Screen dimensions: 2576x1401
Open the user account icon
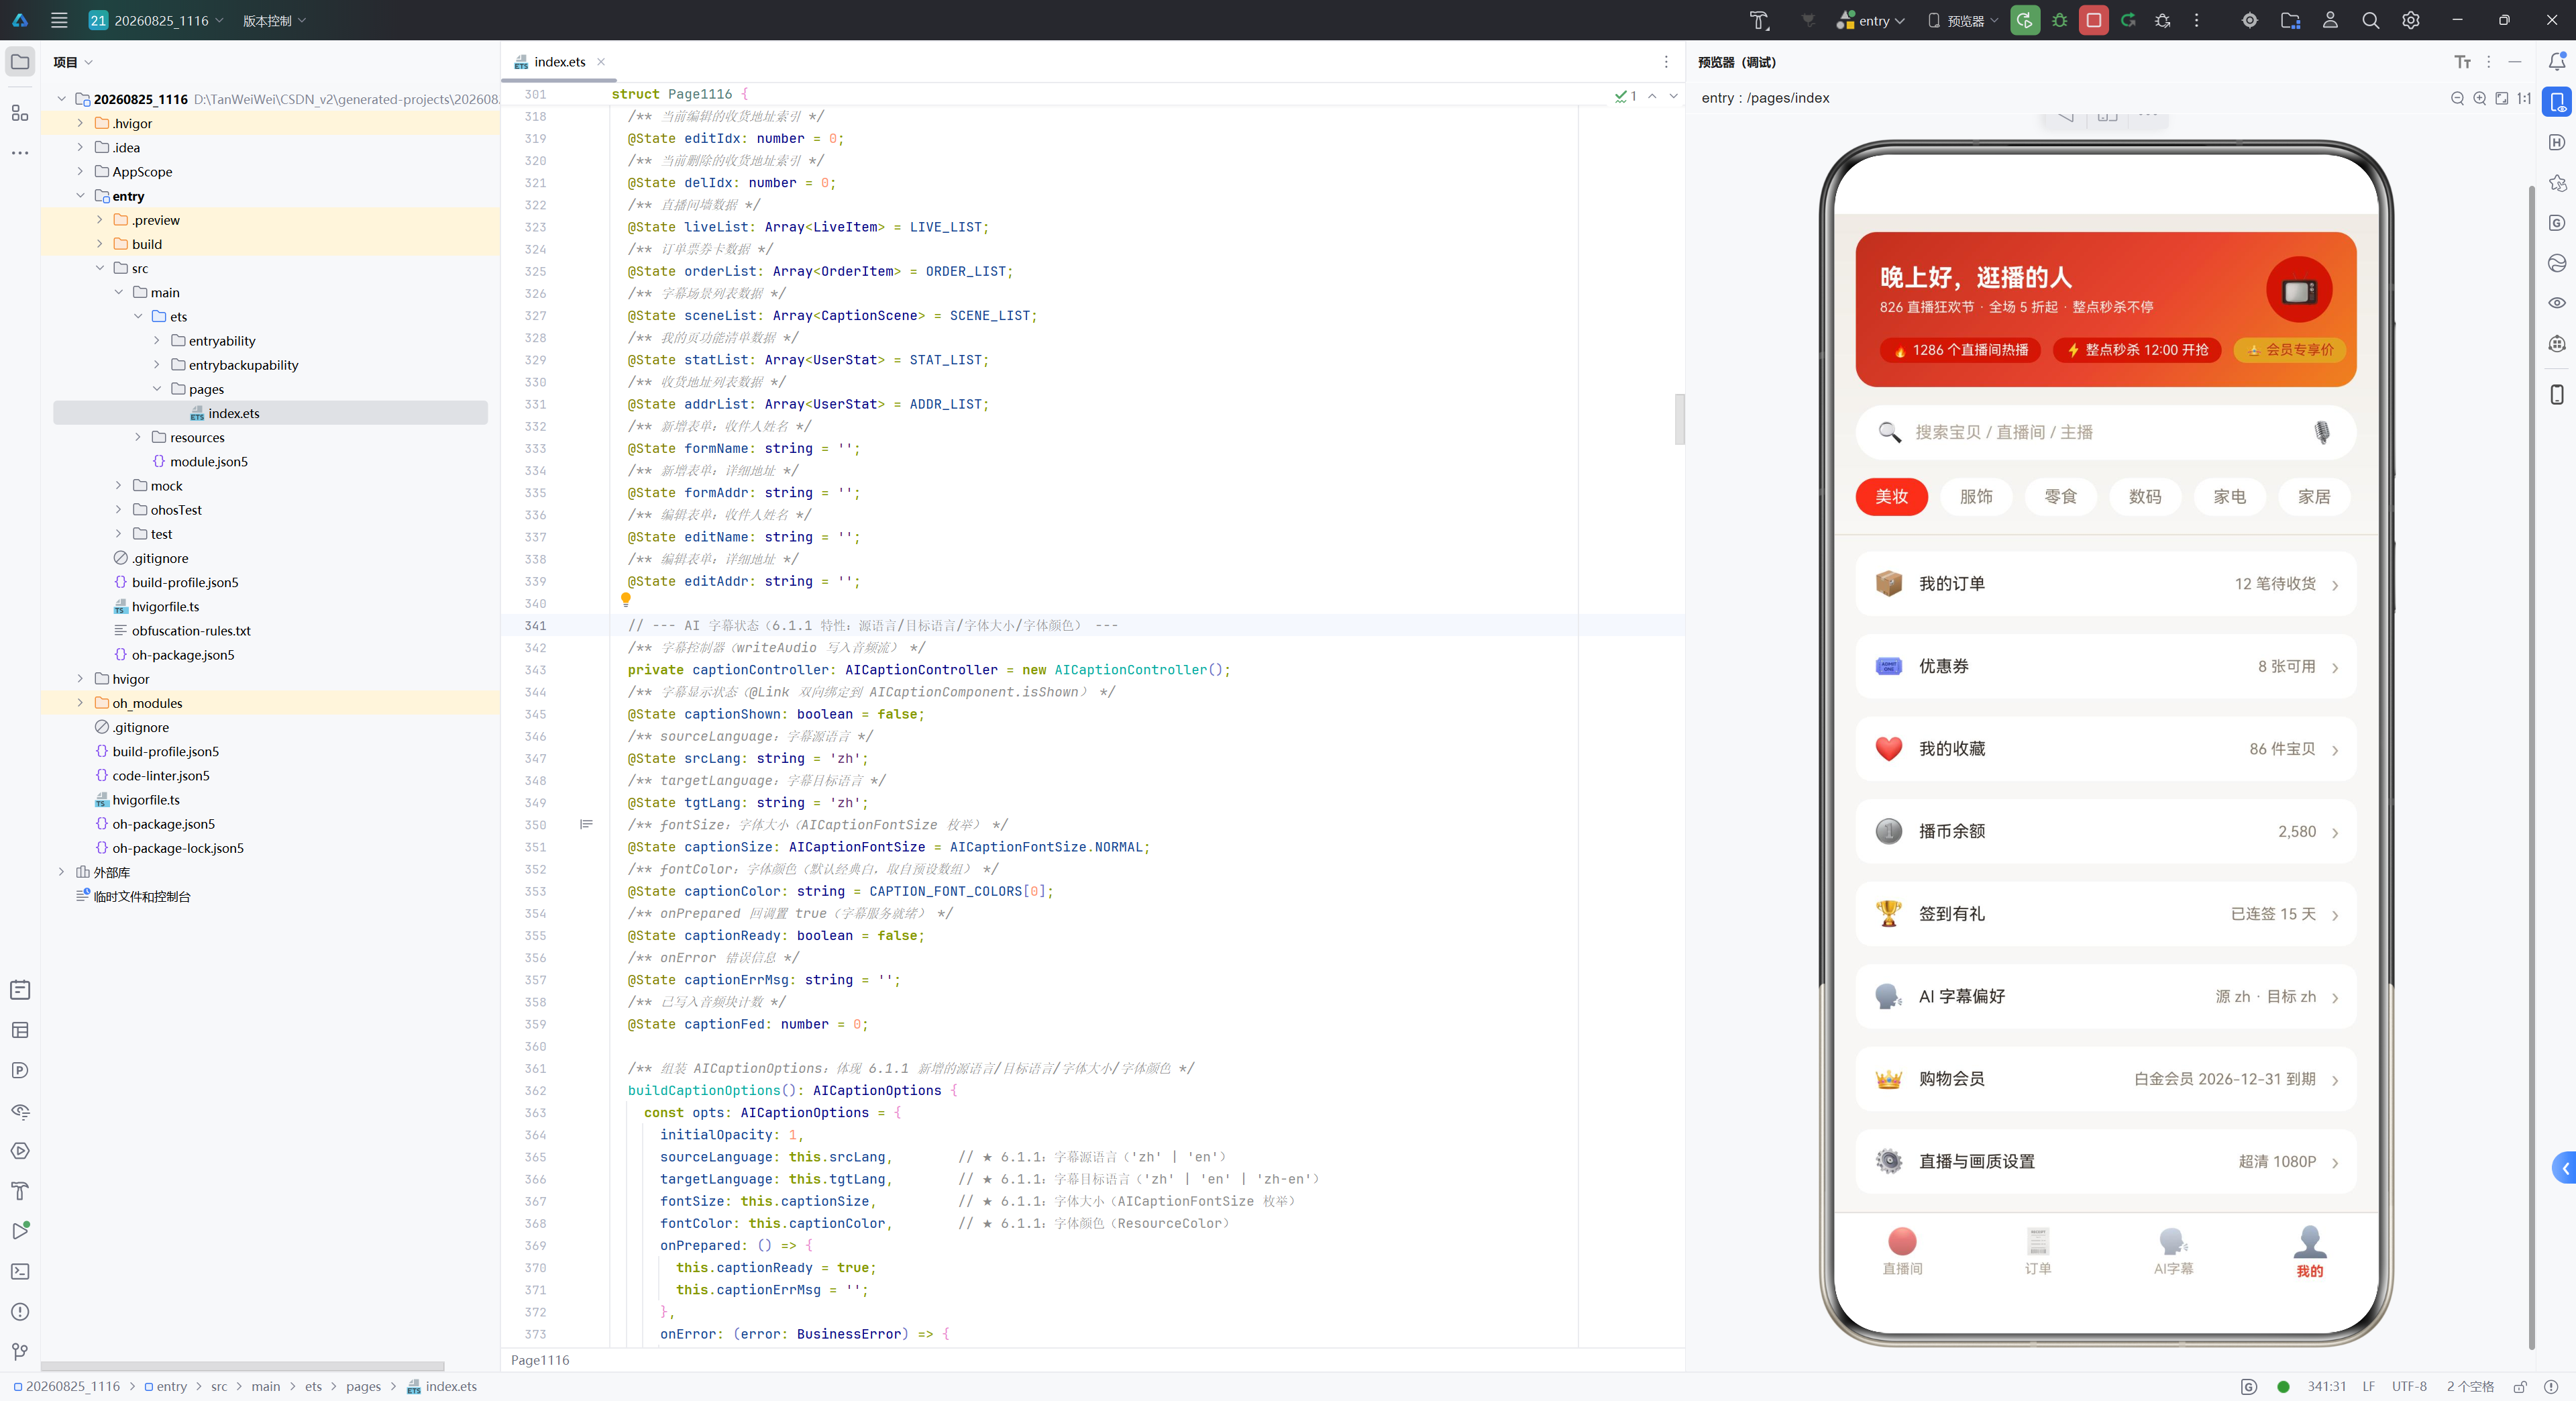2330,20
